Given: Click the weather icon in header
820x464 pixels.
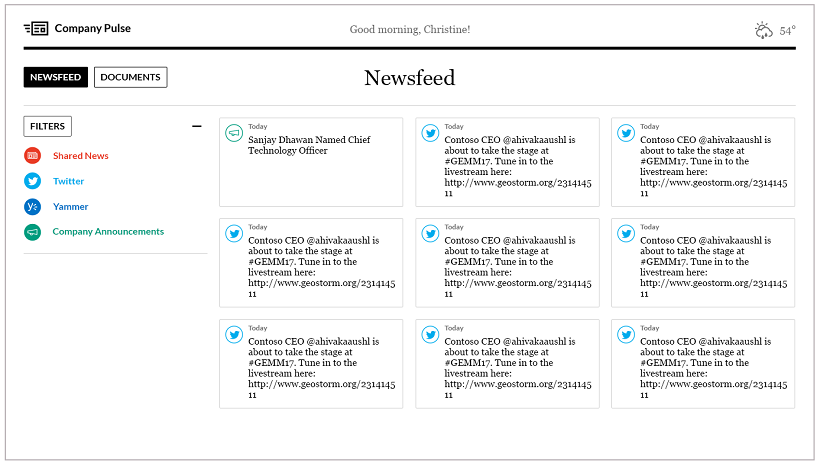Looking at the screenshot, I should click(x=764, y=30).
